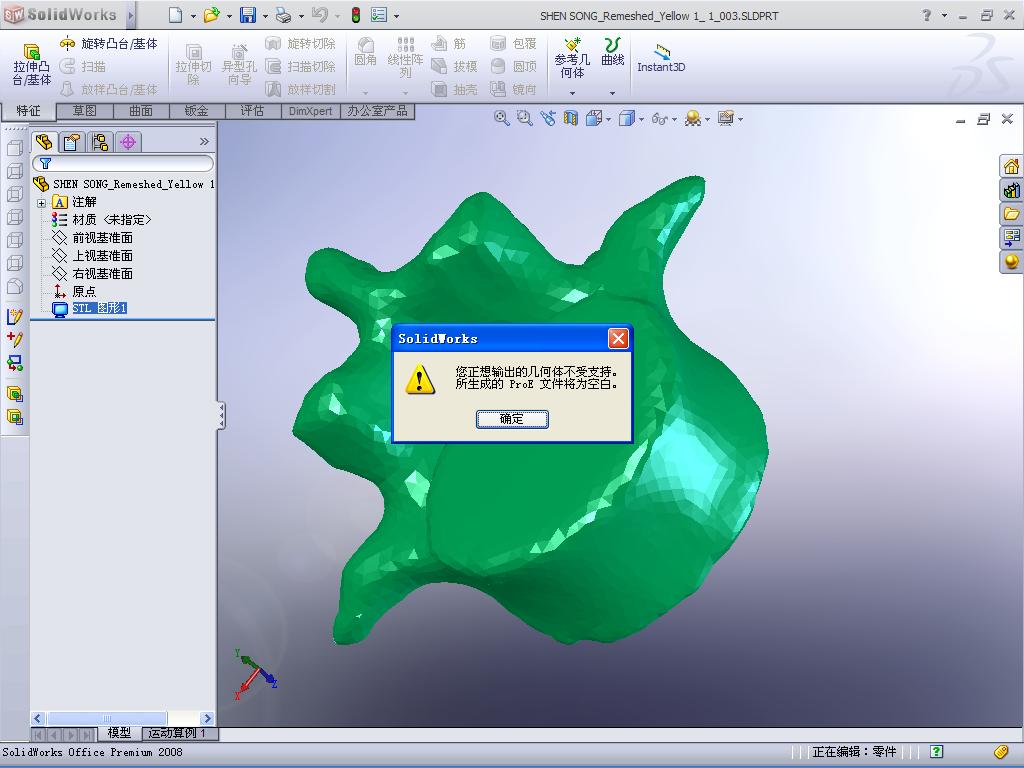Open Hide/Show Items glasses icon
This screenshot has height=768, width=1024.
coord(660,119)
